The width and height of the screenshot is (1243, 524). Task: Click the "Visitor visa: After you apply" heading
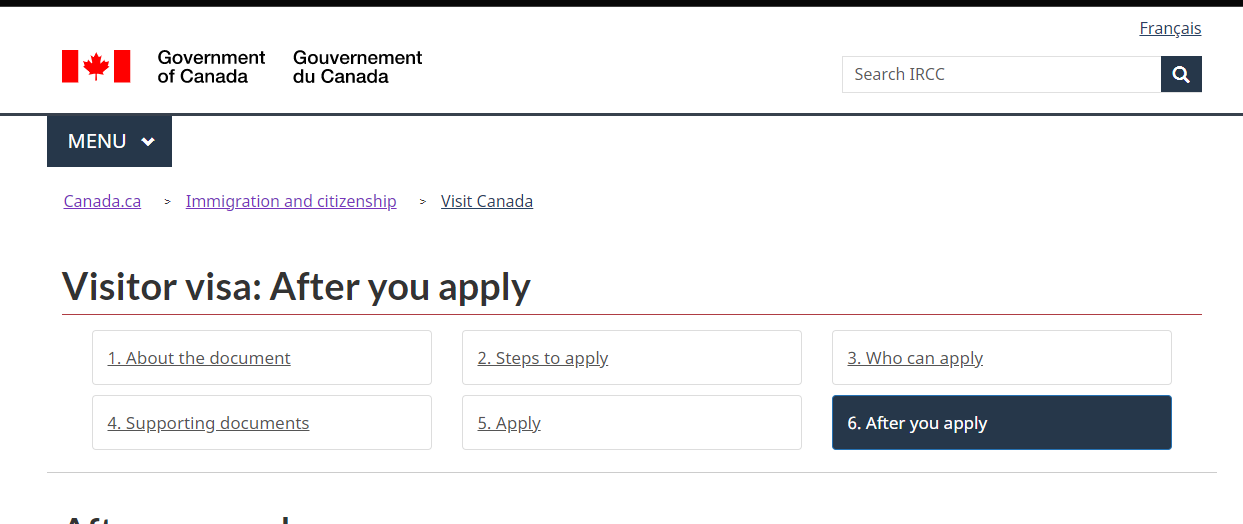296,287
